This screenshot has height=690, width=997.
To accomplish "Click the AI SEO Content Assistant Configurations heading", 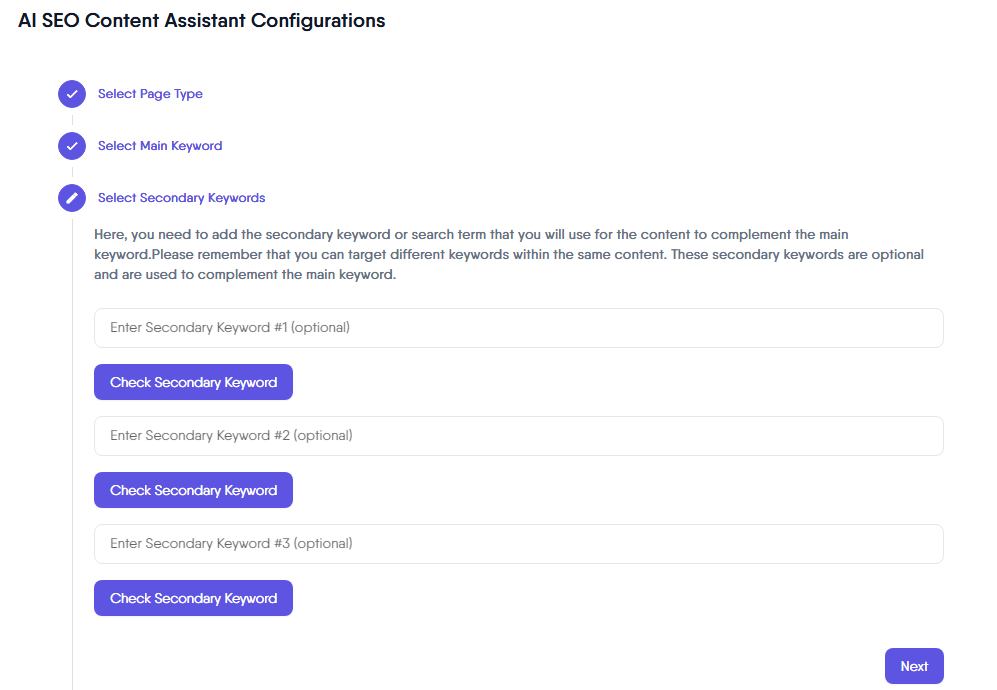I will point(201,21).
